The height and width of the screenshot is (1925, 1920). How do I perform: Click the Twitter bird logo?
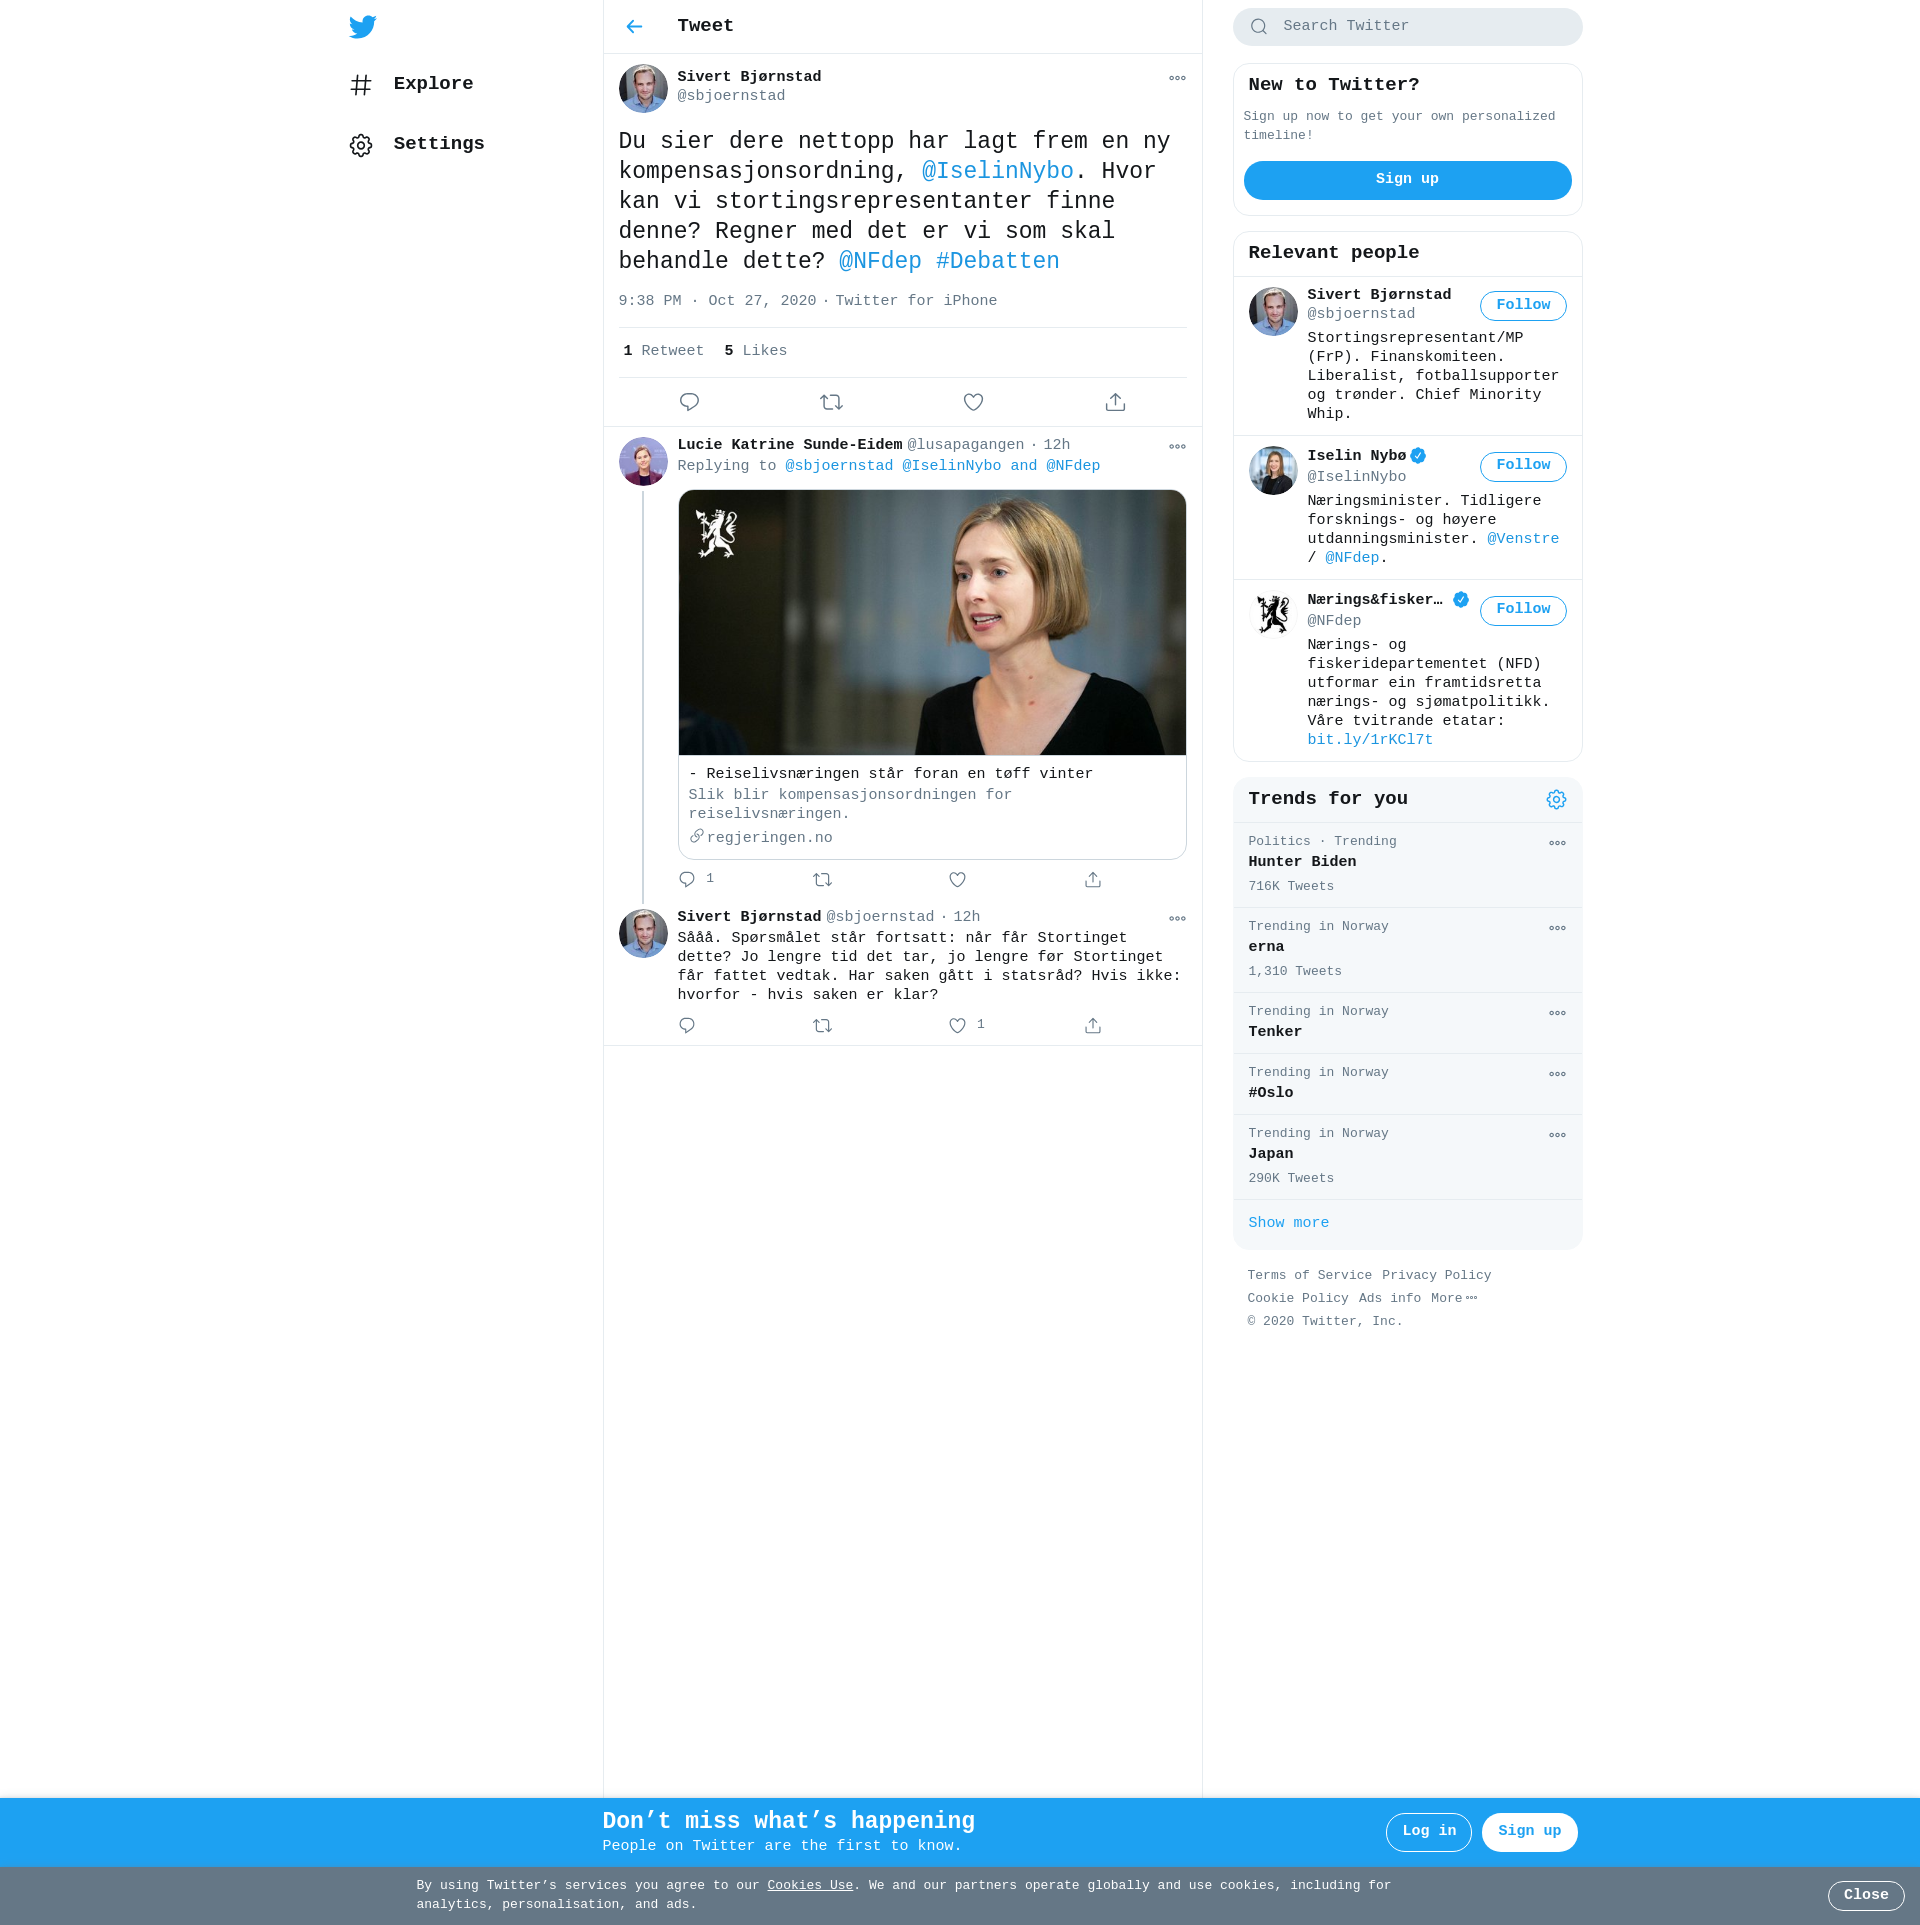tap(362, 27)
